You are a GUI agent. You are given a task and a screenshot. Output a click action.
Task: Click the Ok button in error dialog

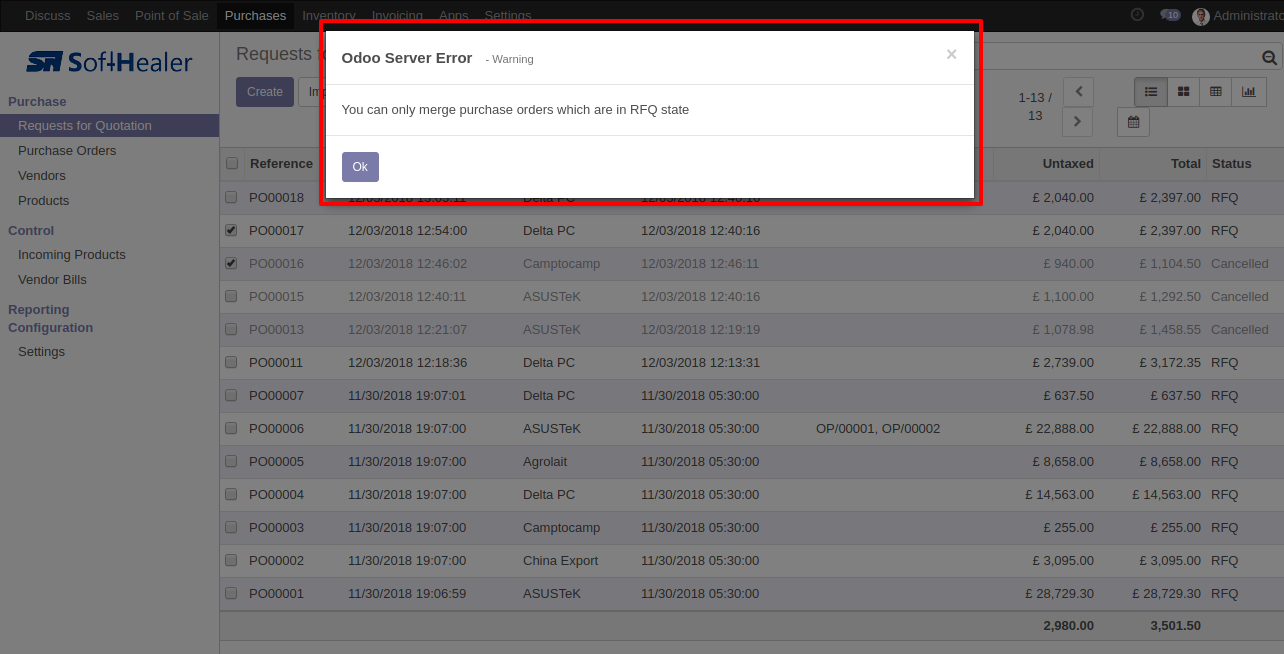click(x=360, y=167)
